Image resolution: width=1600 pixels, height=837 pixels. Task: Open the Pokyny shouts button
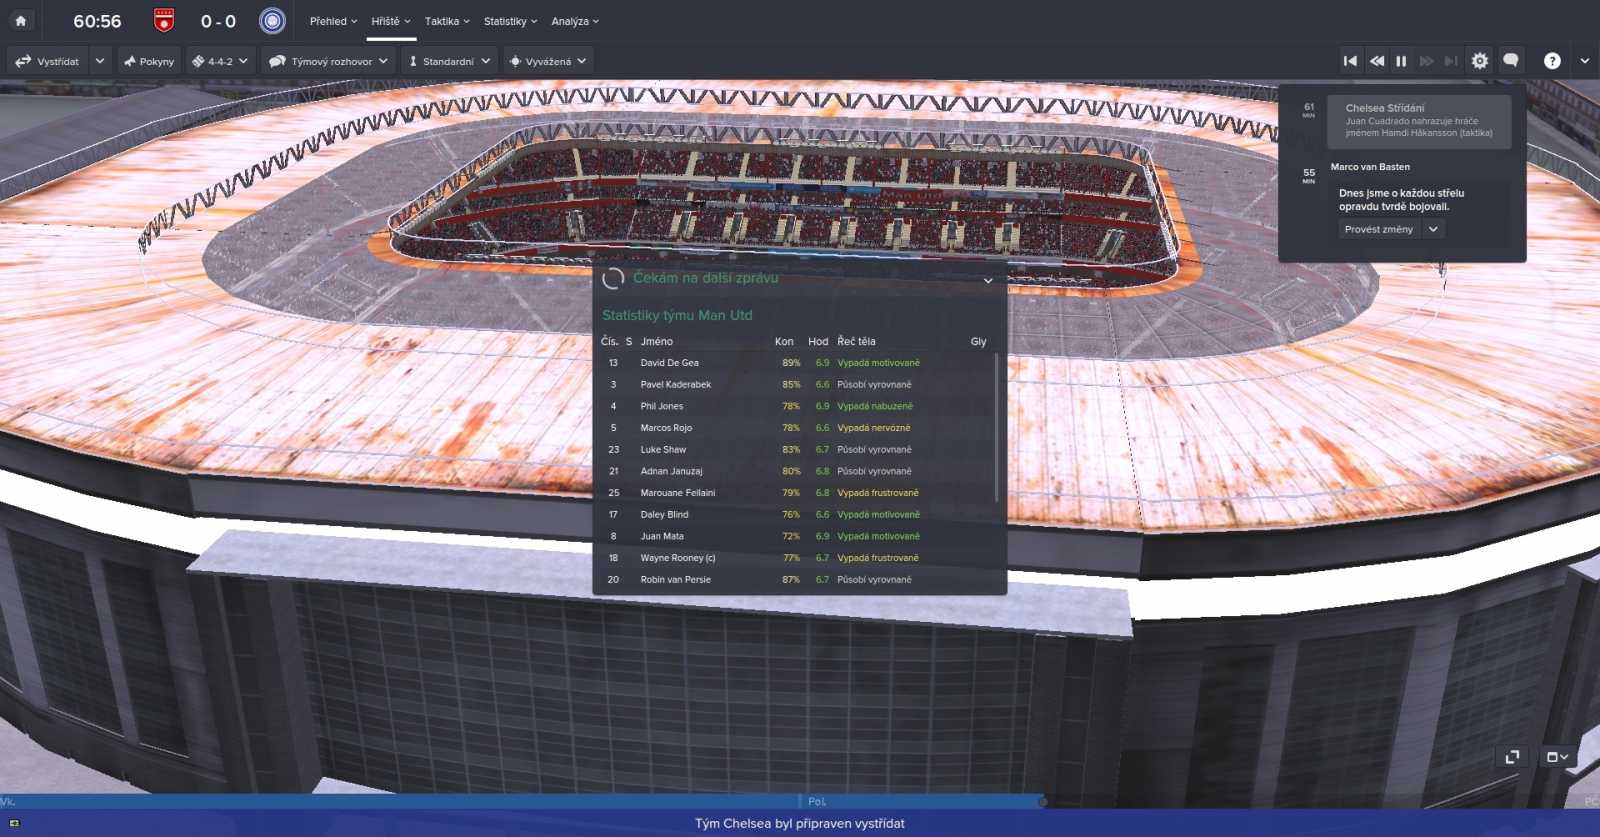[149, 61]
